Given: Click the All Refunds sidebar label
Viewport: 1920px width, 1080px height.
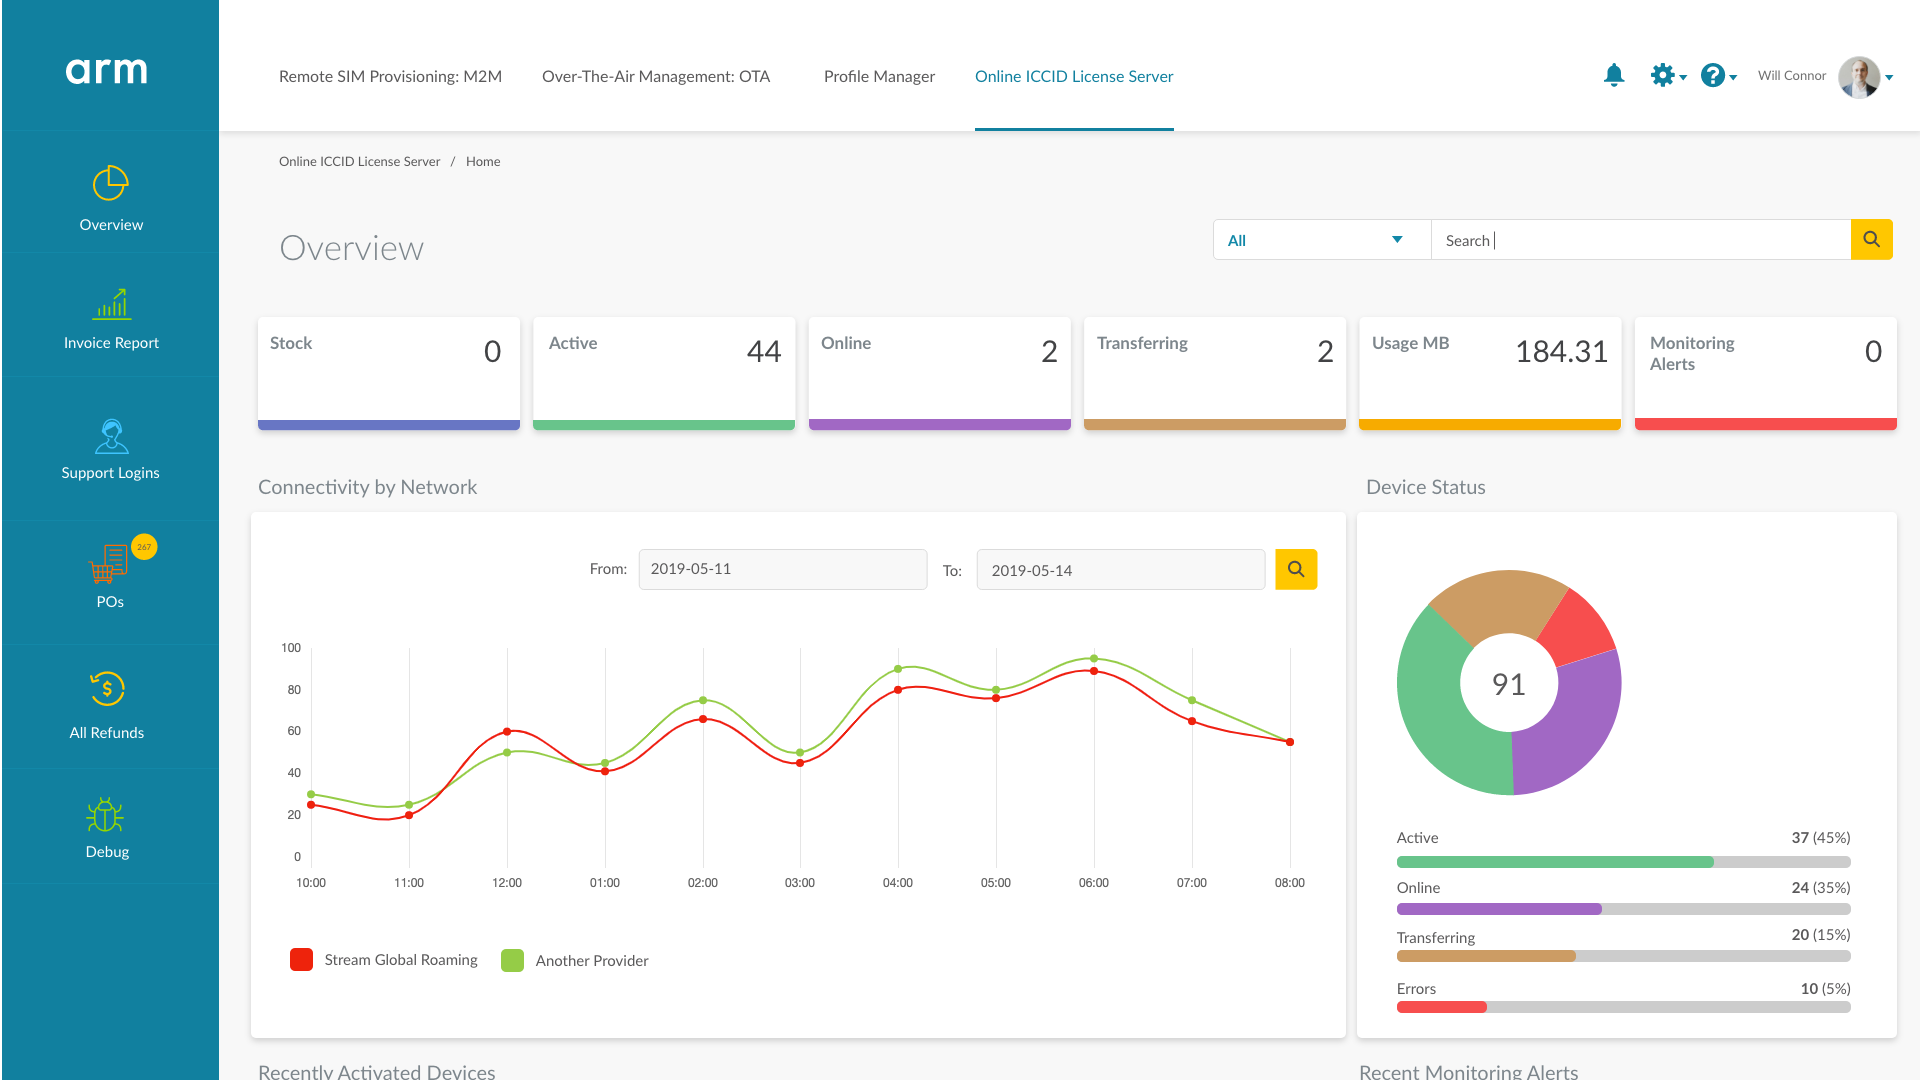Looking at the screenshot, I should 107,733.
